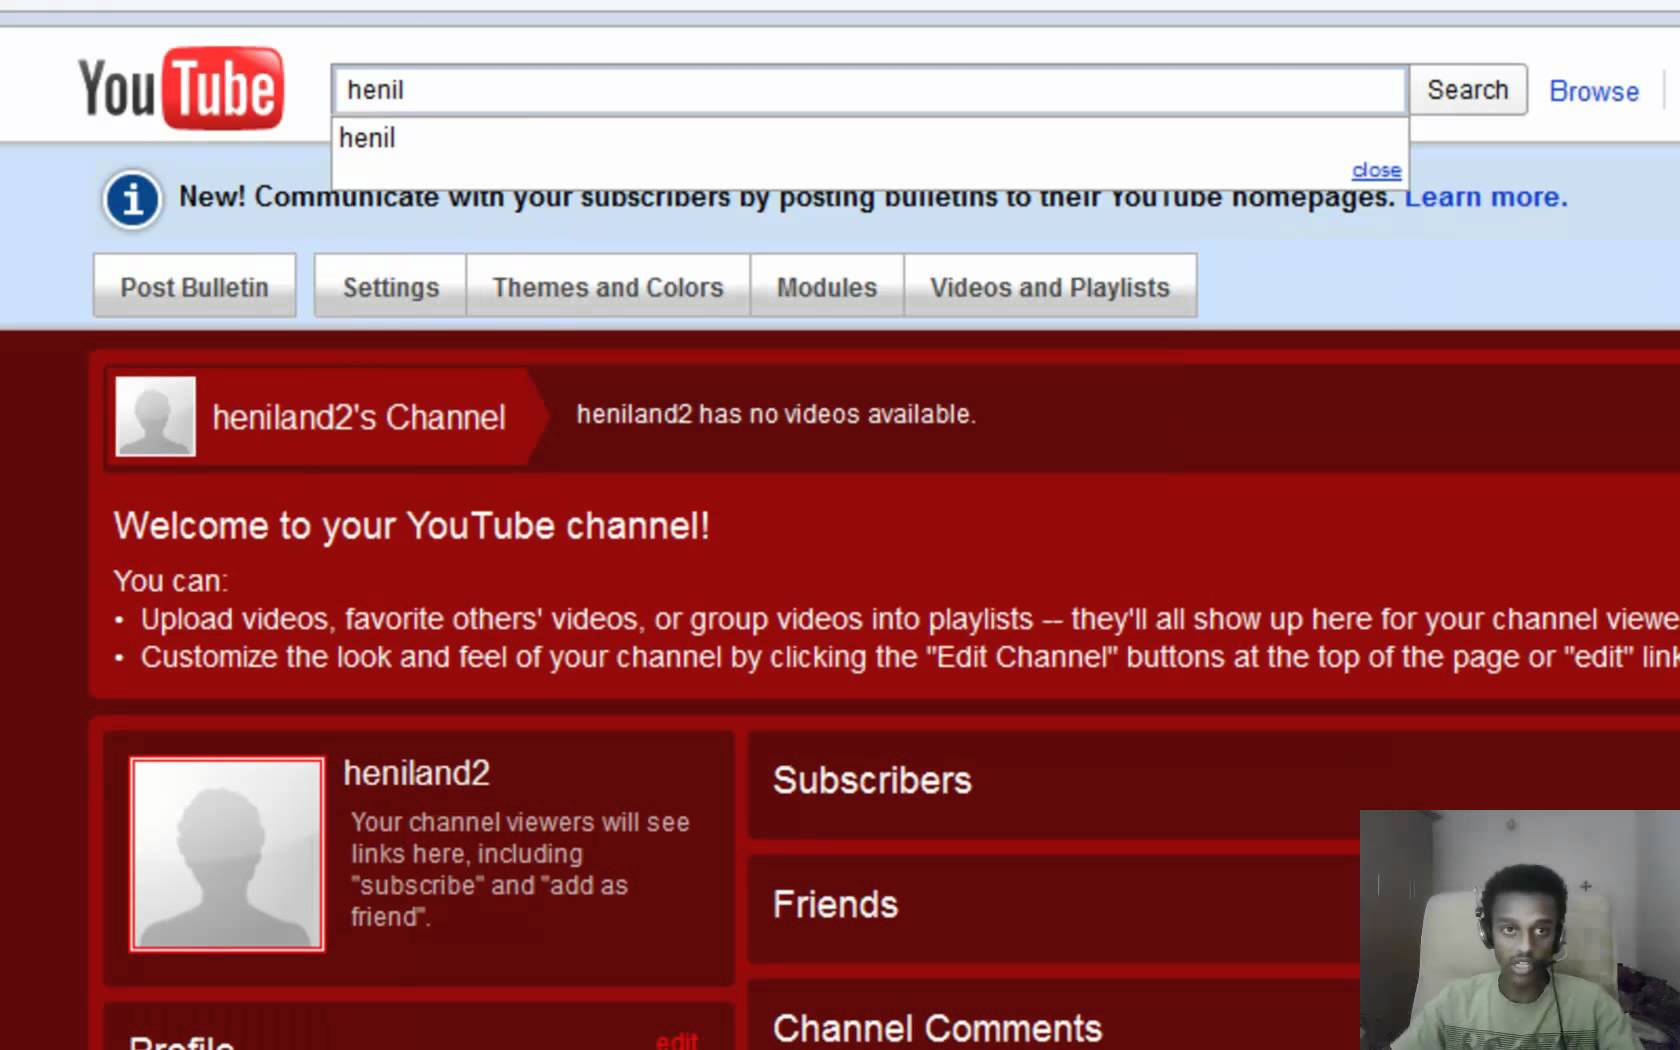The image size is (1680, 1050).
Task: Click the small channel avatar thumbnail
Action: pyautogui.click(x=156, y=416)
